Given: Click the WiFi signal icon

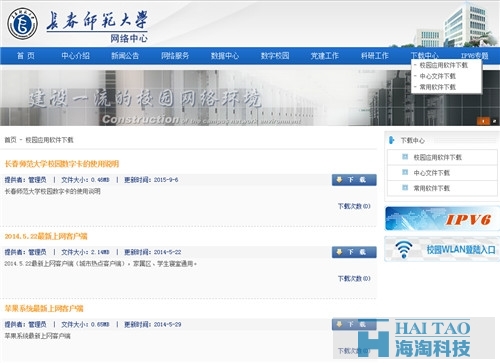Looking at the screenshot, I should [x=404, y=249].
